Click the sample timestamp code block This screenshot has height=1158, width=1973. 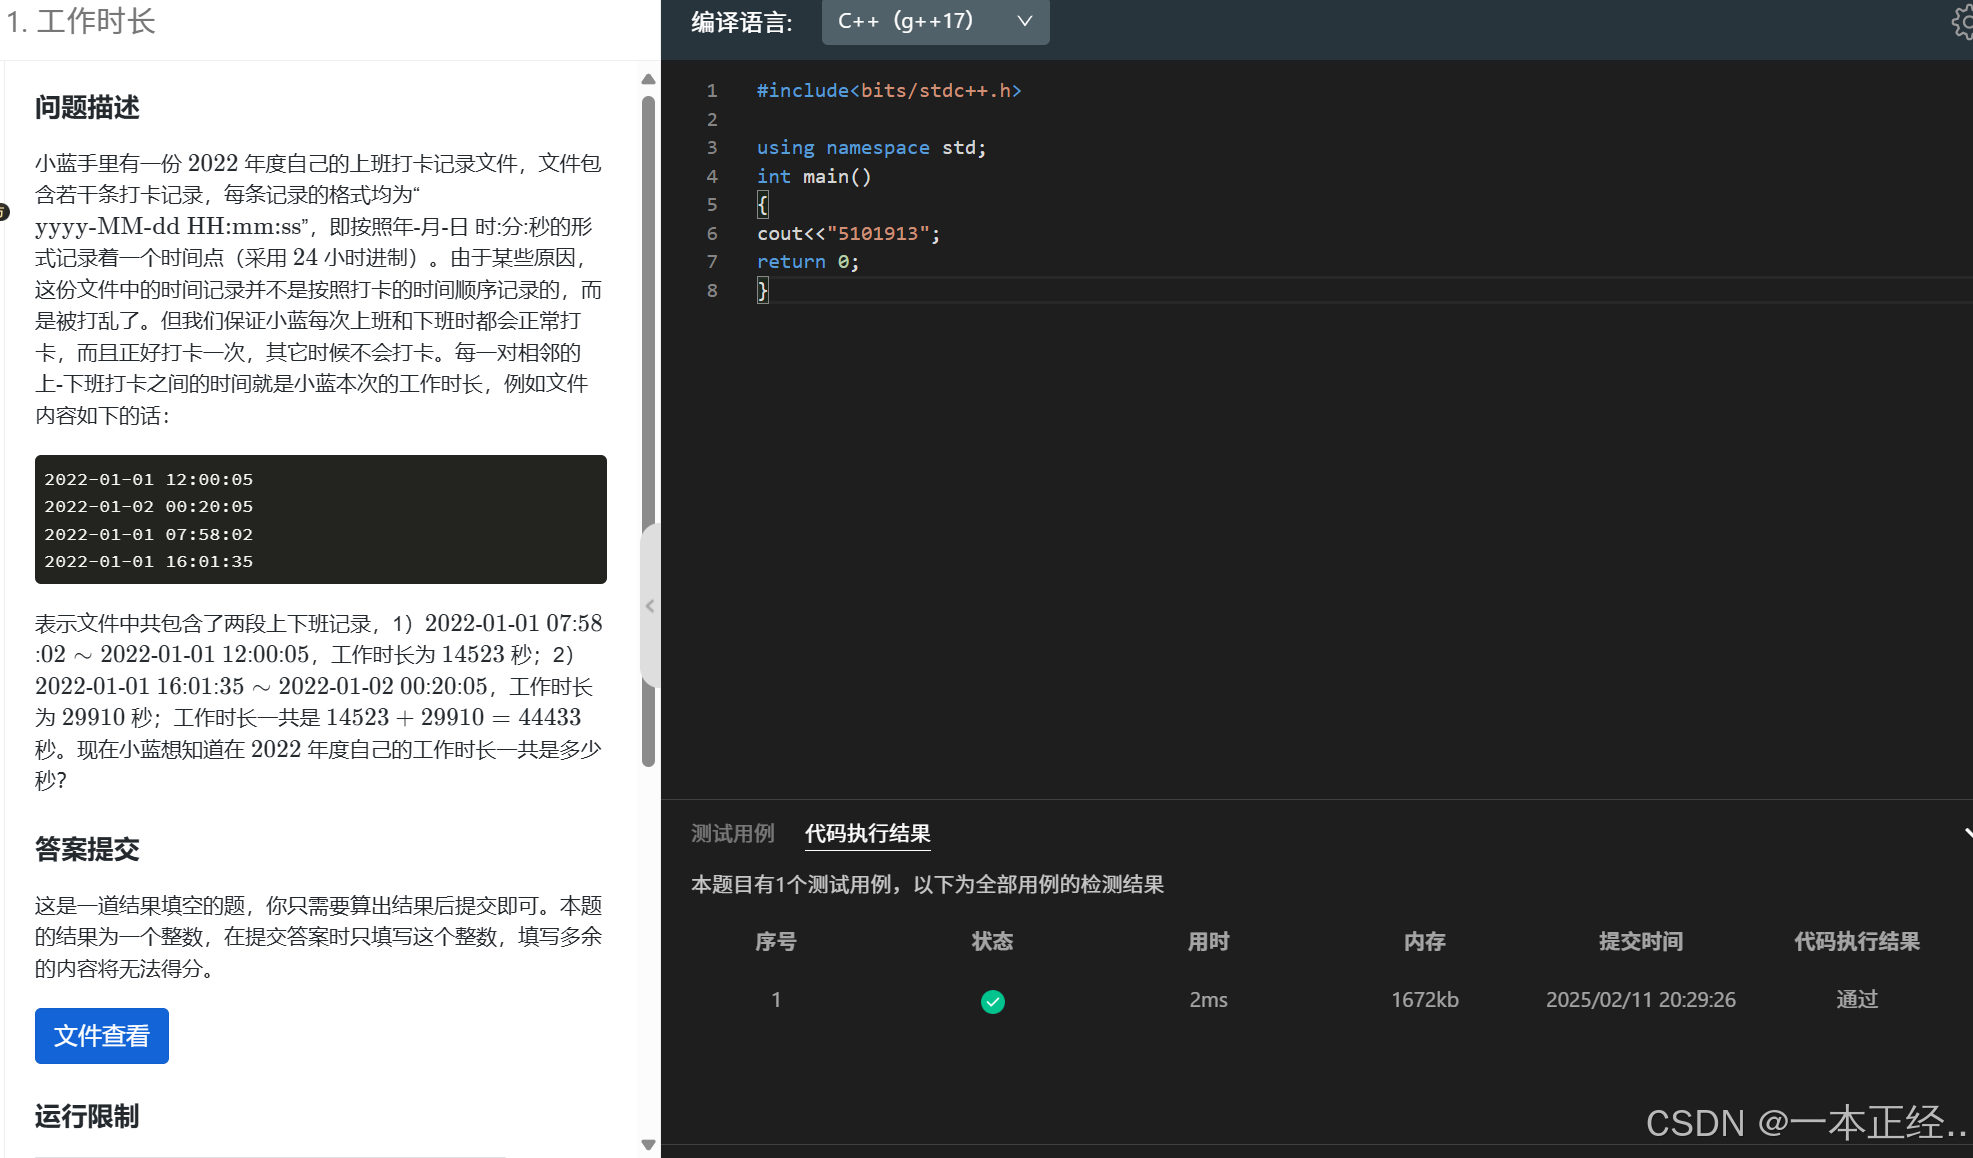coord(320,519)
